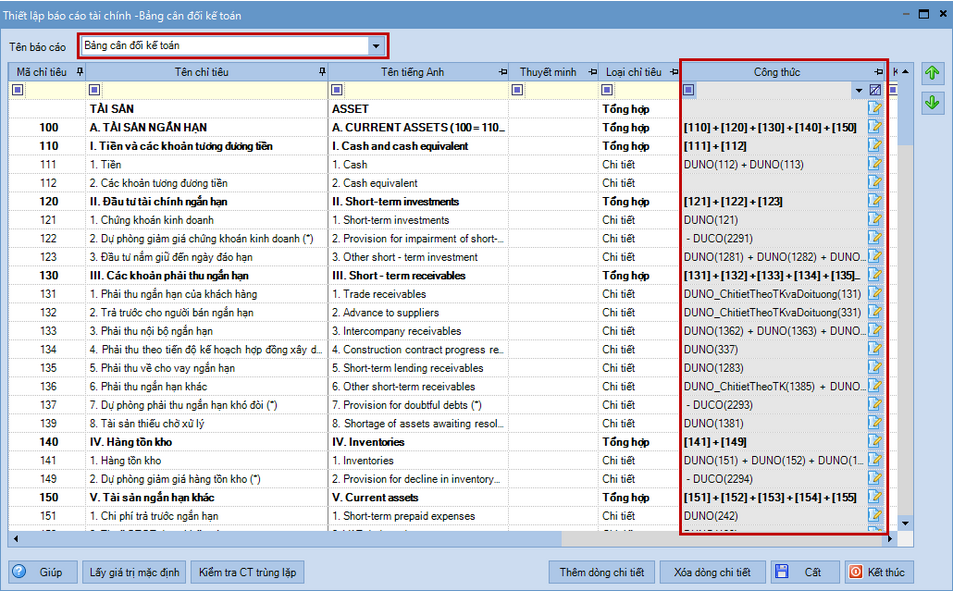954x594 pixels.
Task: Pin the Công thức column
Action: pyautogui.click(x=879, y=72)
